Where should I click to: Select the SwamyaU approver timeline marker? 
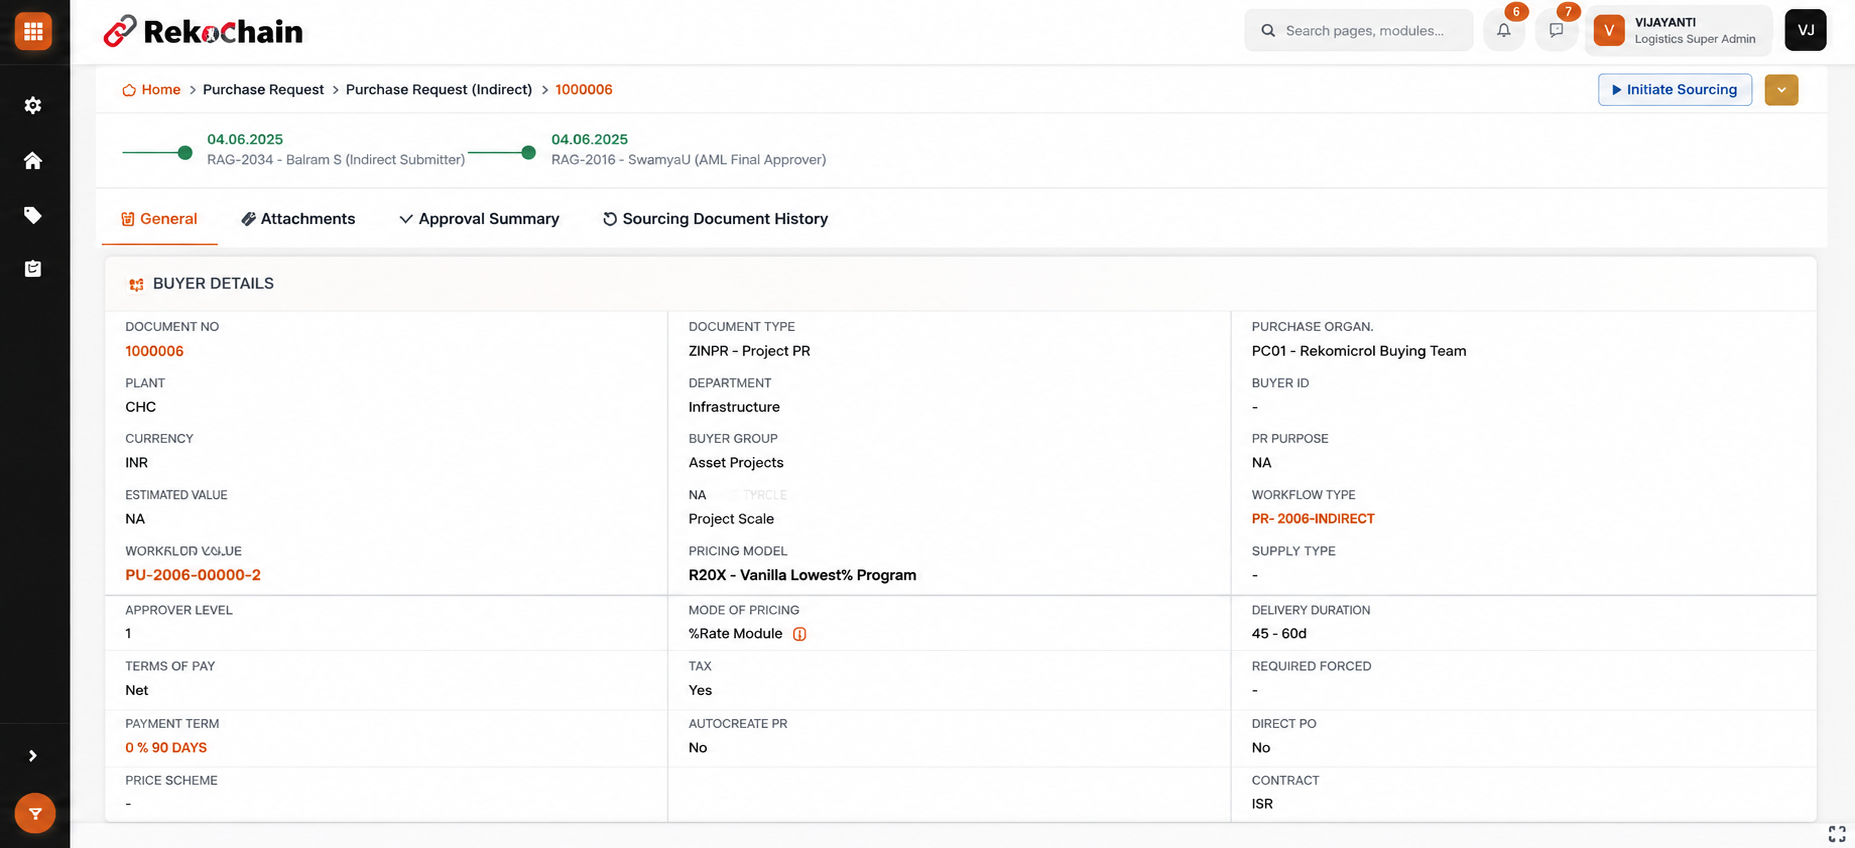pos(529,152)
